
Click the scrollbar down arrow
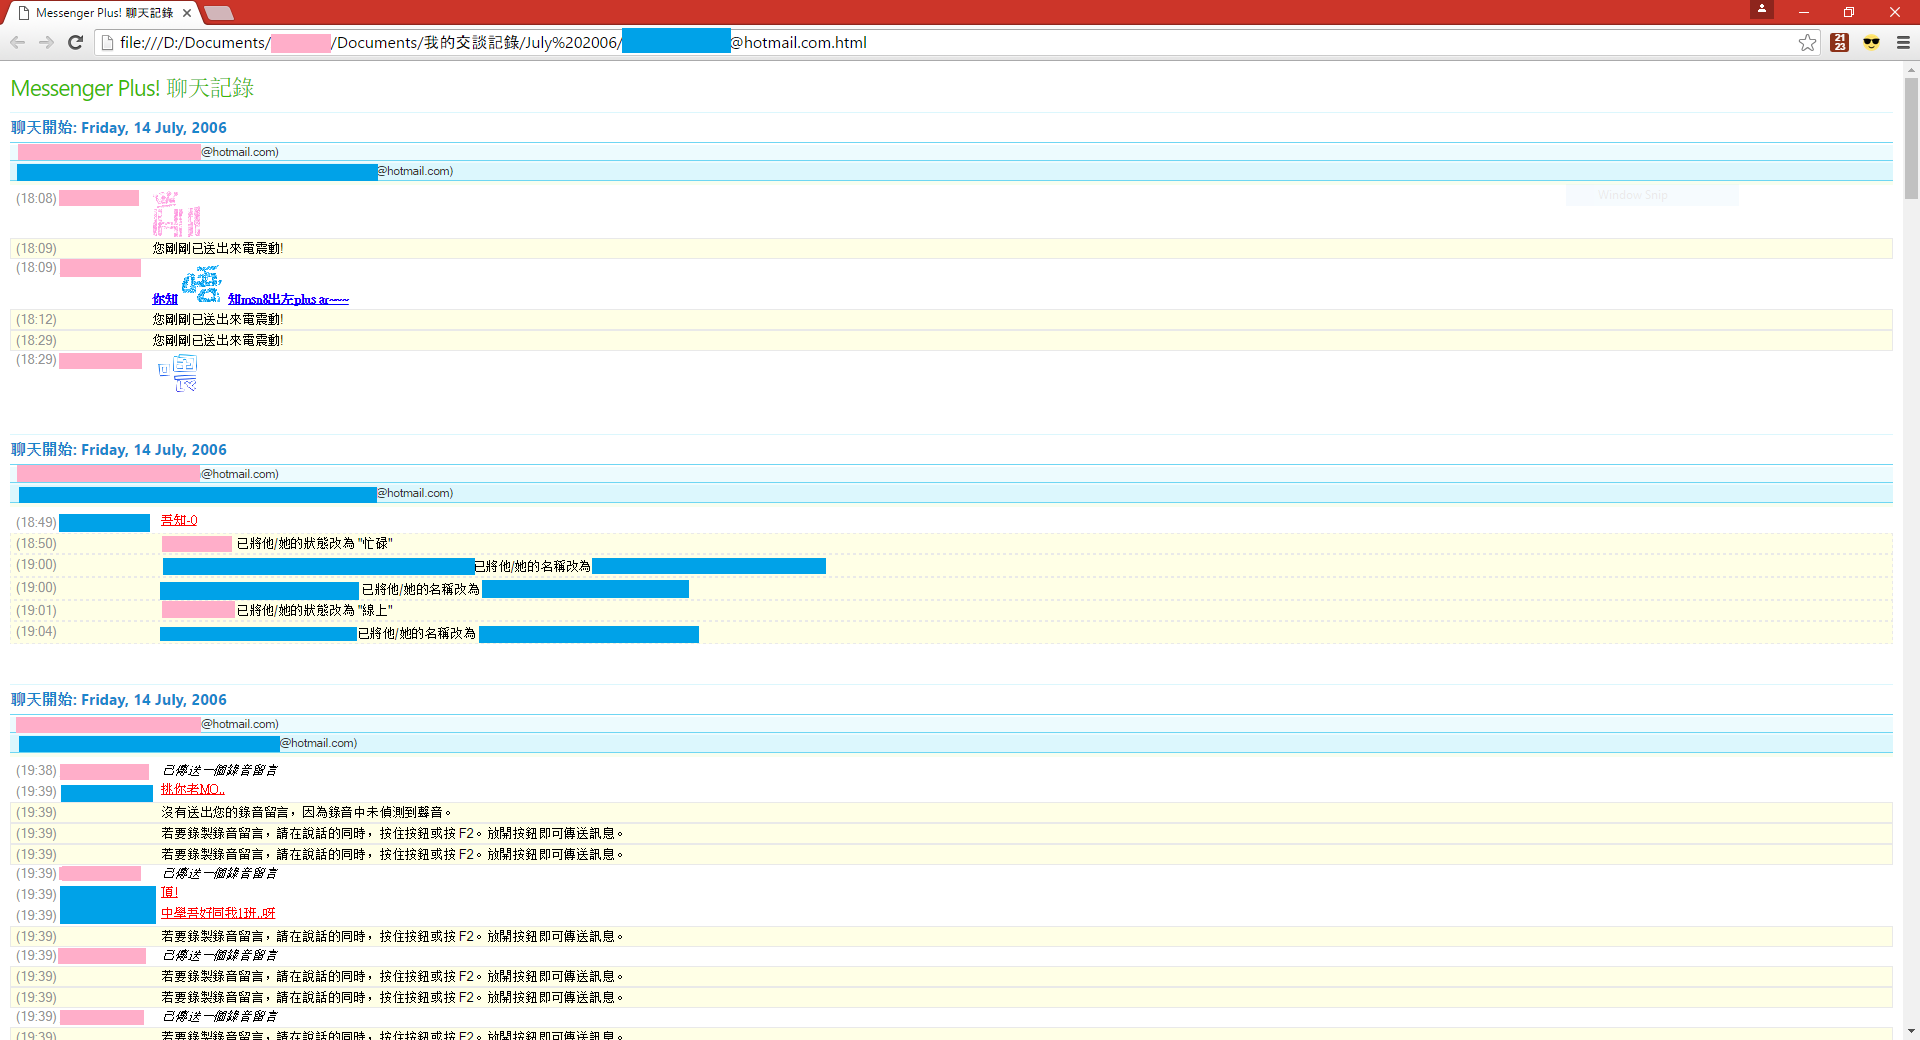click(1911, 1031)
